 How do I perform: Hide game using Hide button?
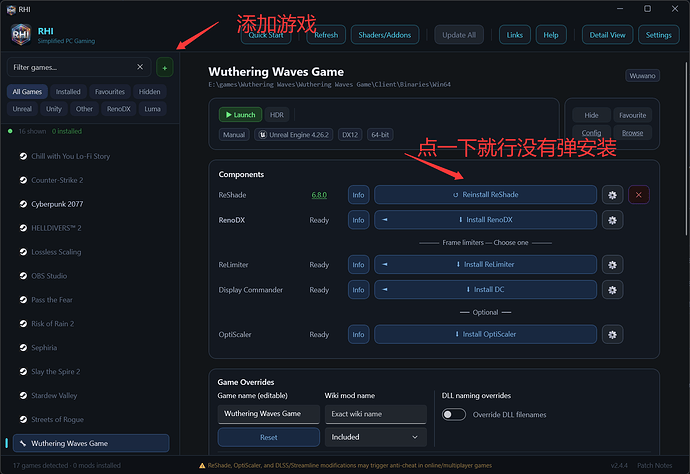[x=591, y=115]
